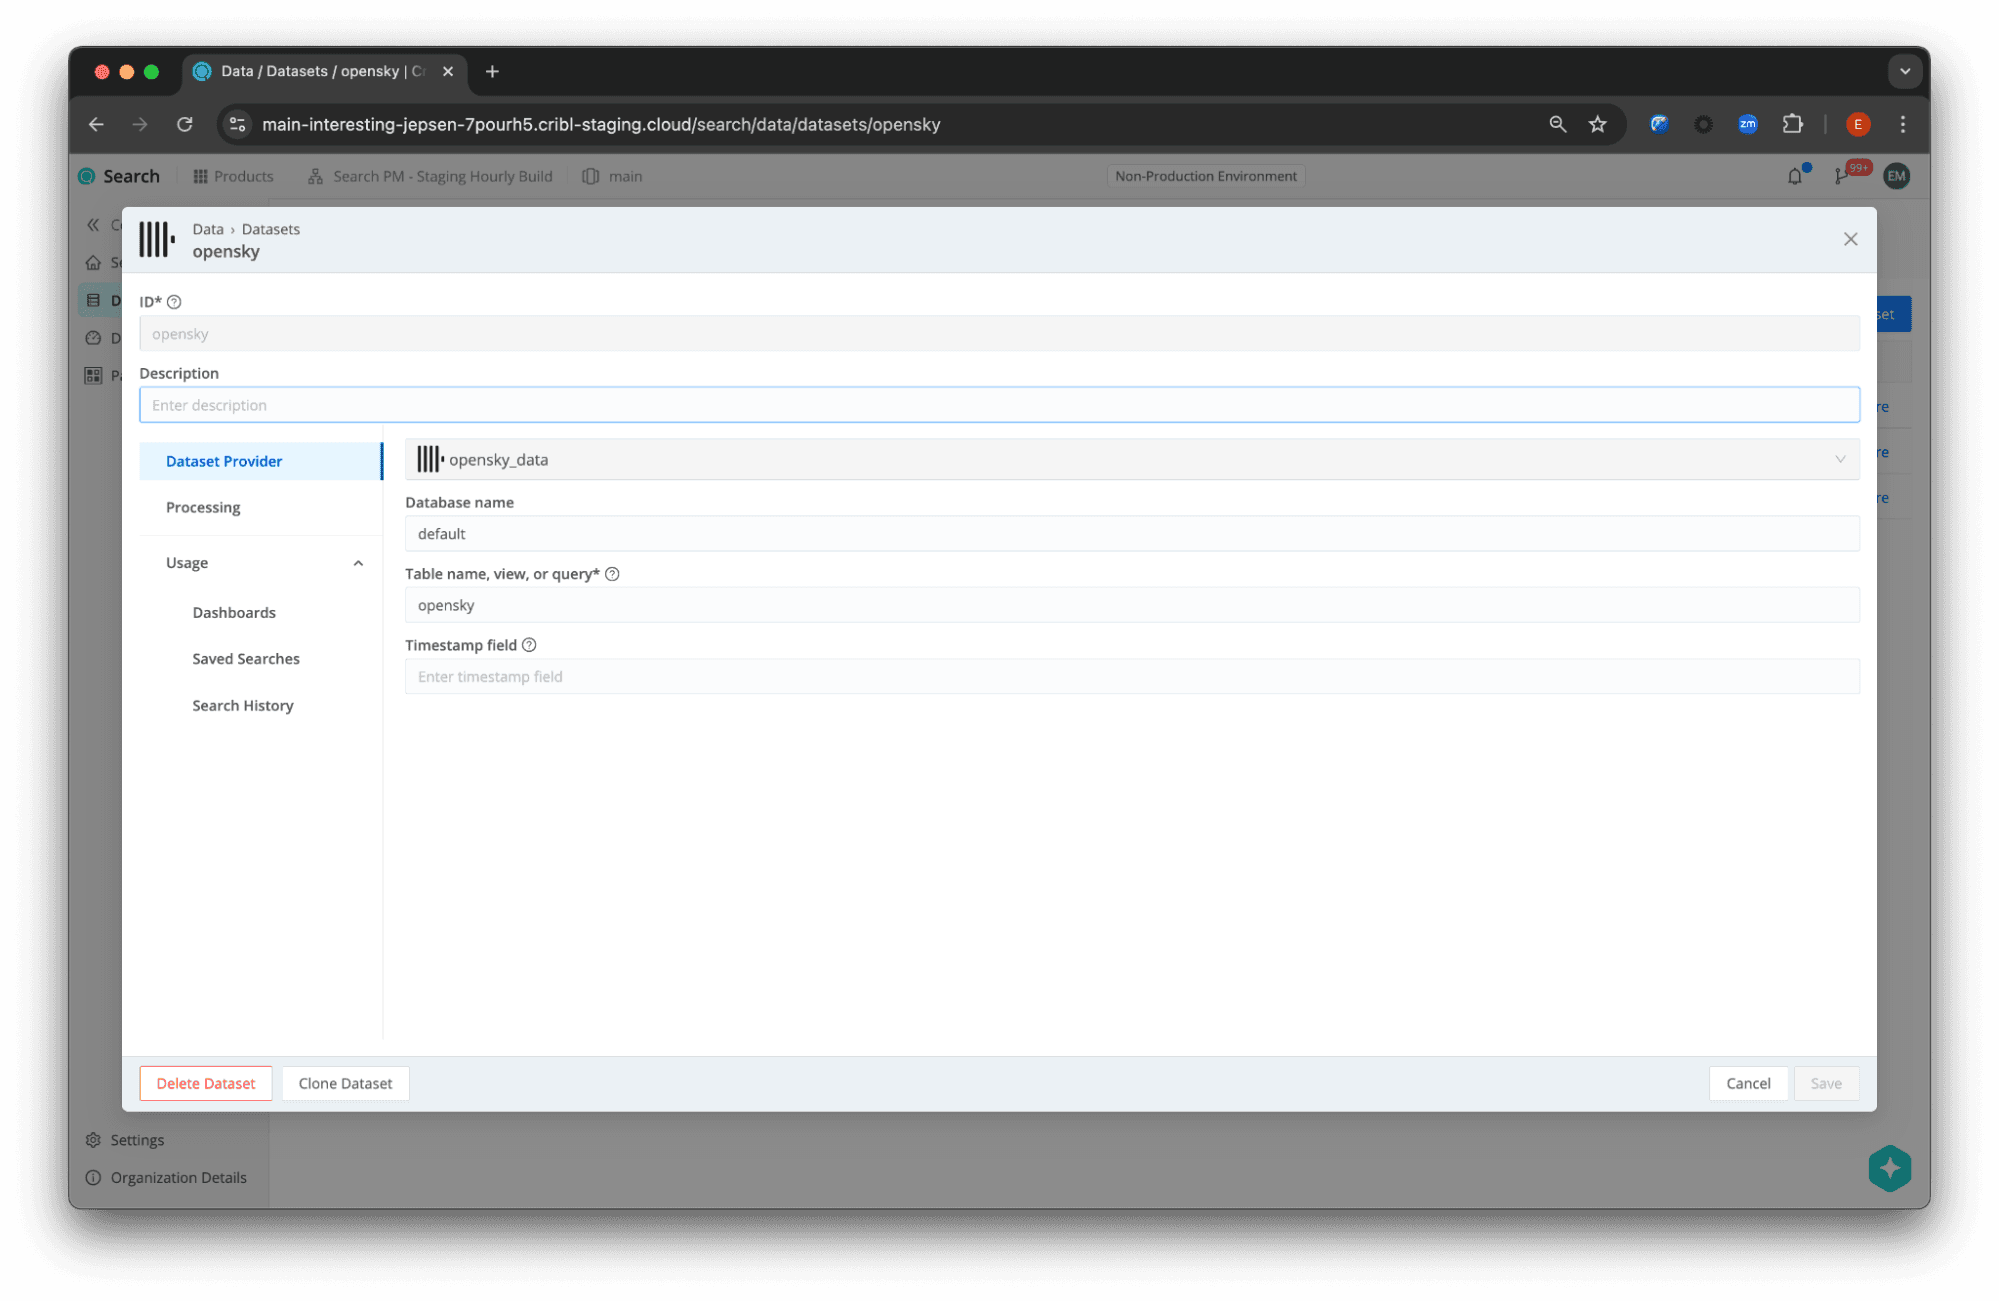
Task: Switch to the Processing tab
Action: click(x=203, y=507)
